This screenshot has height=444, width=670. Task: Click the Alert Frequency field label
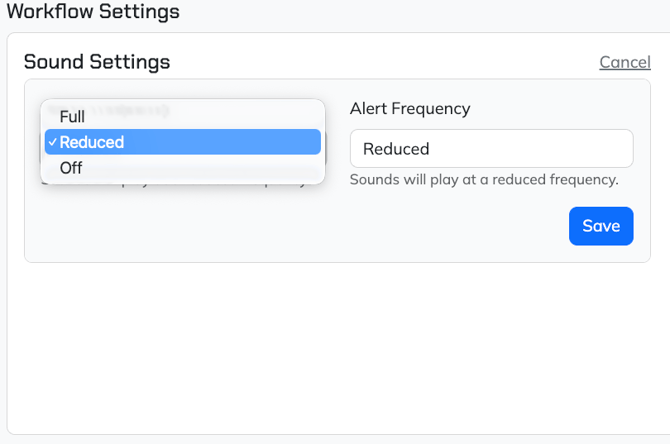tap(409, 108)
